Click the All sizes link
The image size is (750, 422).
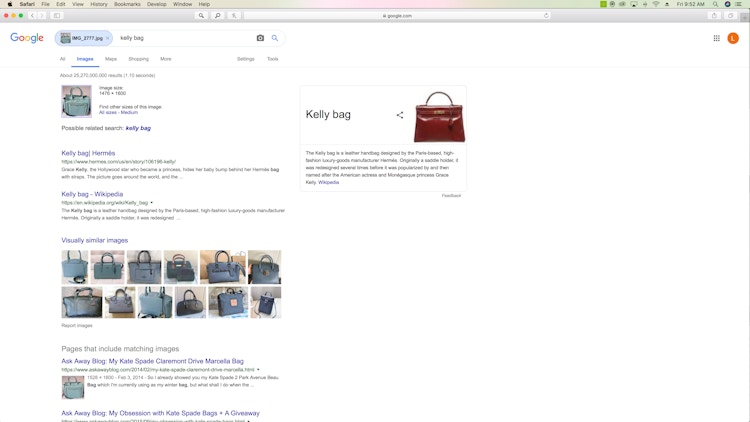pos(108,112)
